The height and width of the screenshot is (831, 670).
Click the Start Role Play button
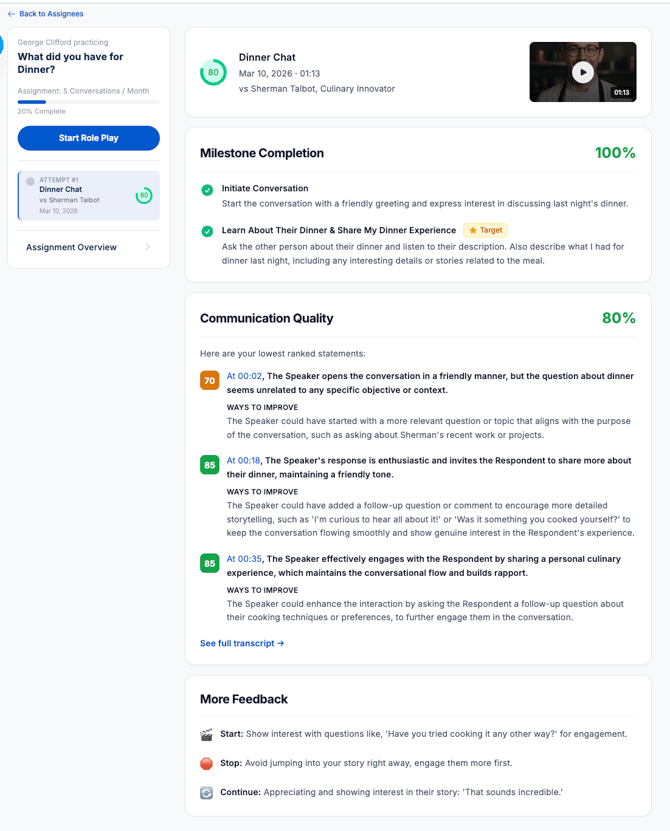tap(89, 138)
